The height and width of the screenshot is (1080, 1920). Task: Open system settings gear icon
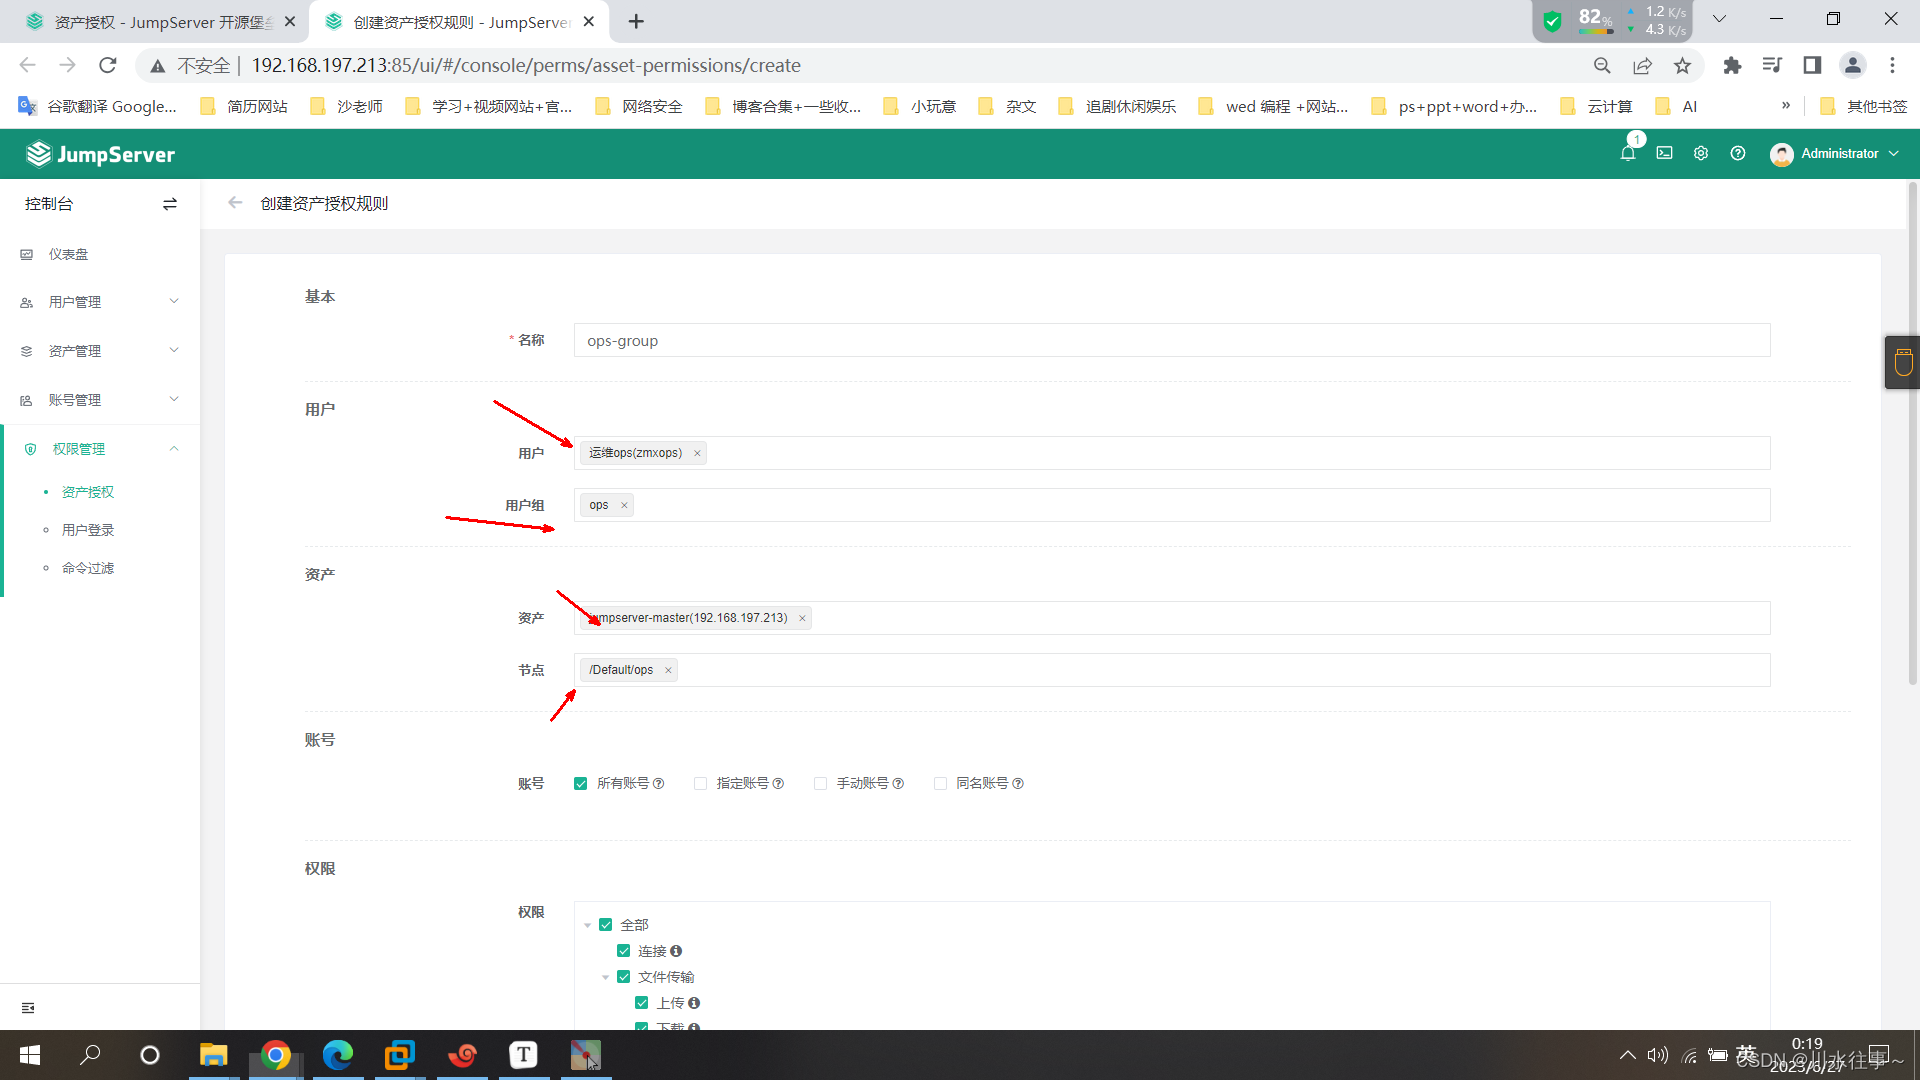click(1701, 154)
